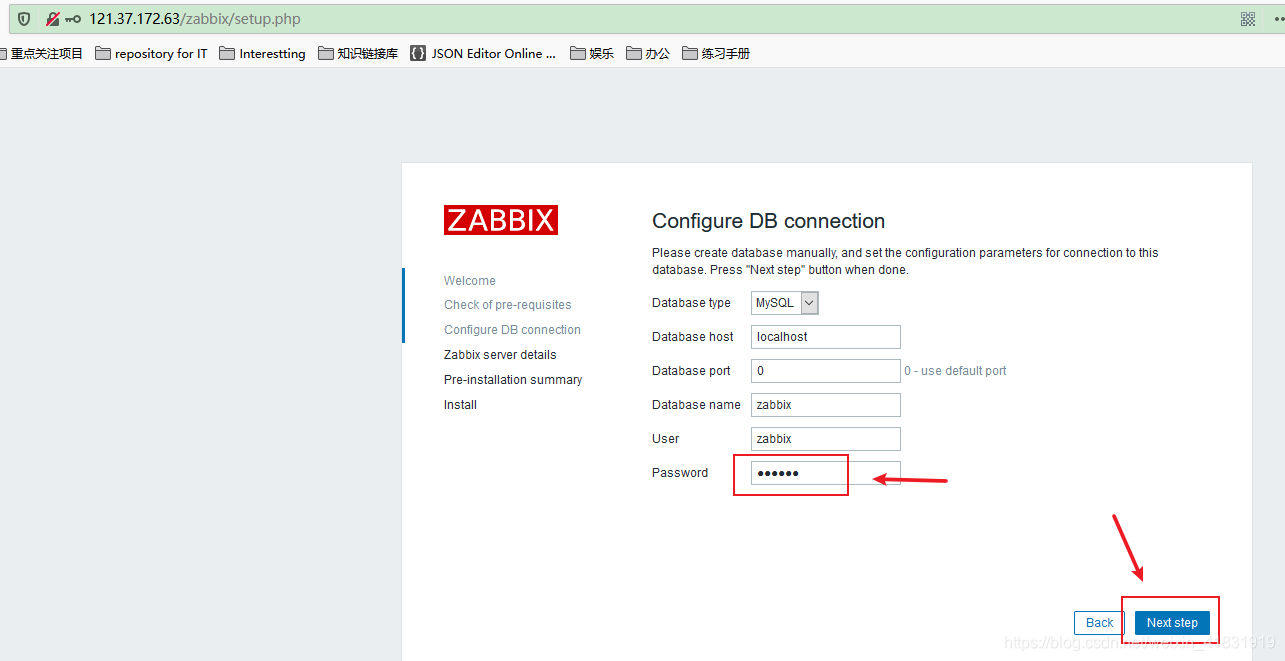Click the Database name field
1285x661 pixels.
[x=826, y=405]
